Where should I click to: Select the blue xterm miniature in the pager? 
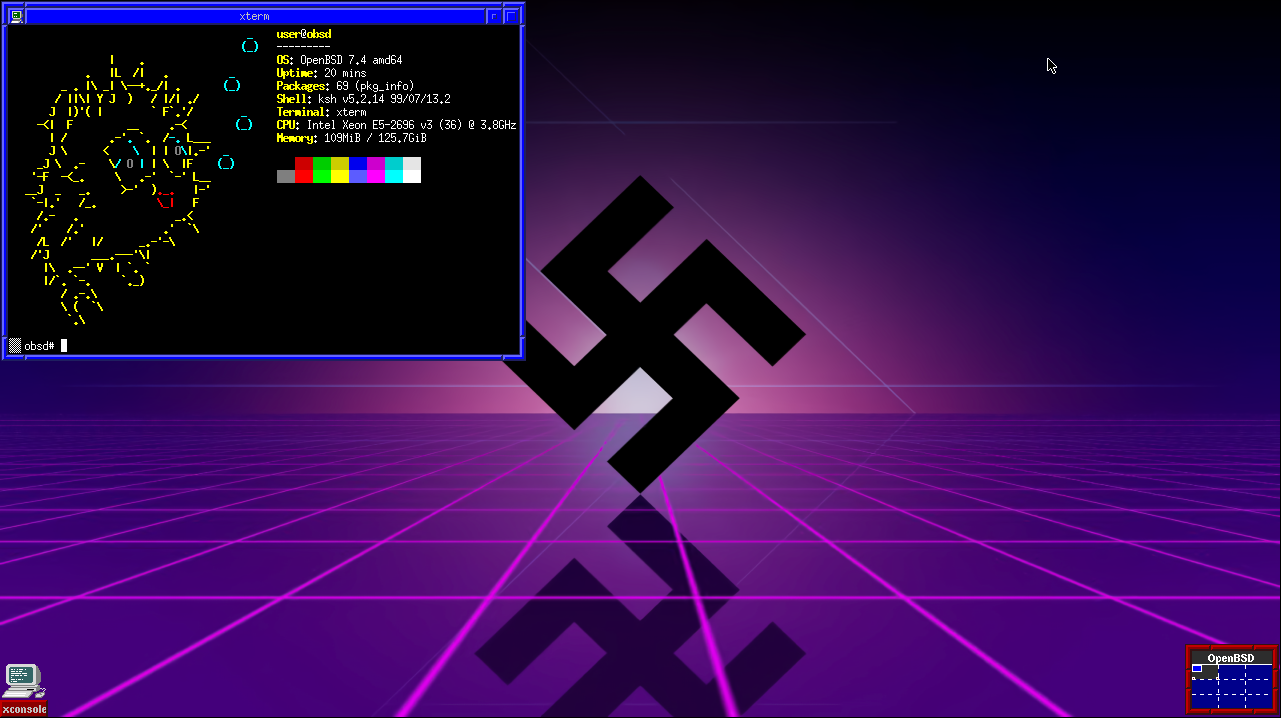tap(1197, 668)
